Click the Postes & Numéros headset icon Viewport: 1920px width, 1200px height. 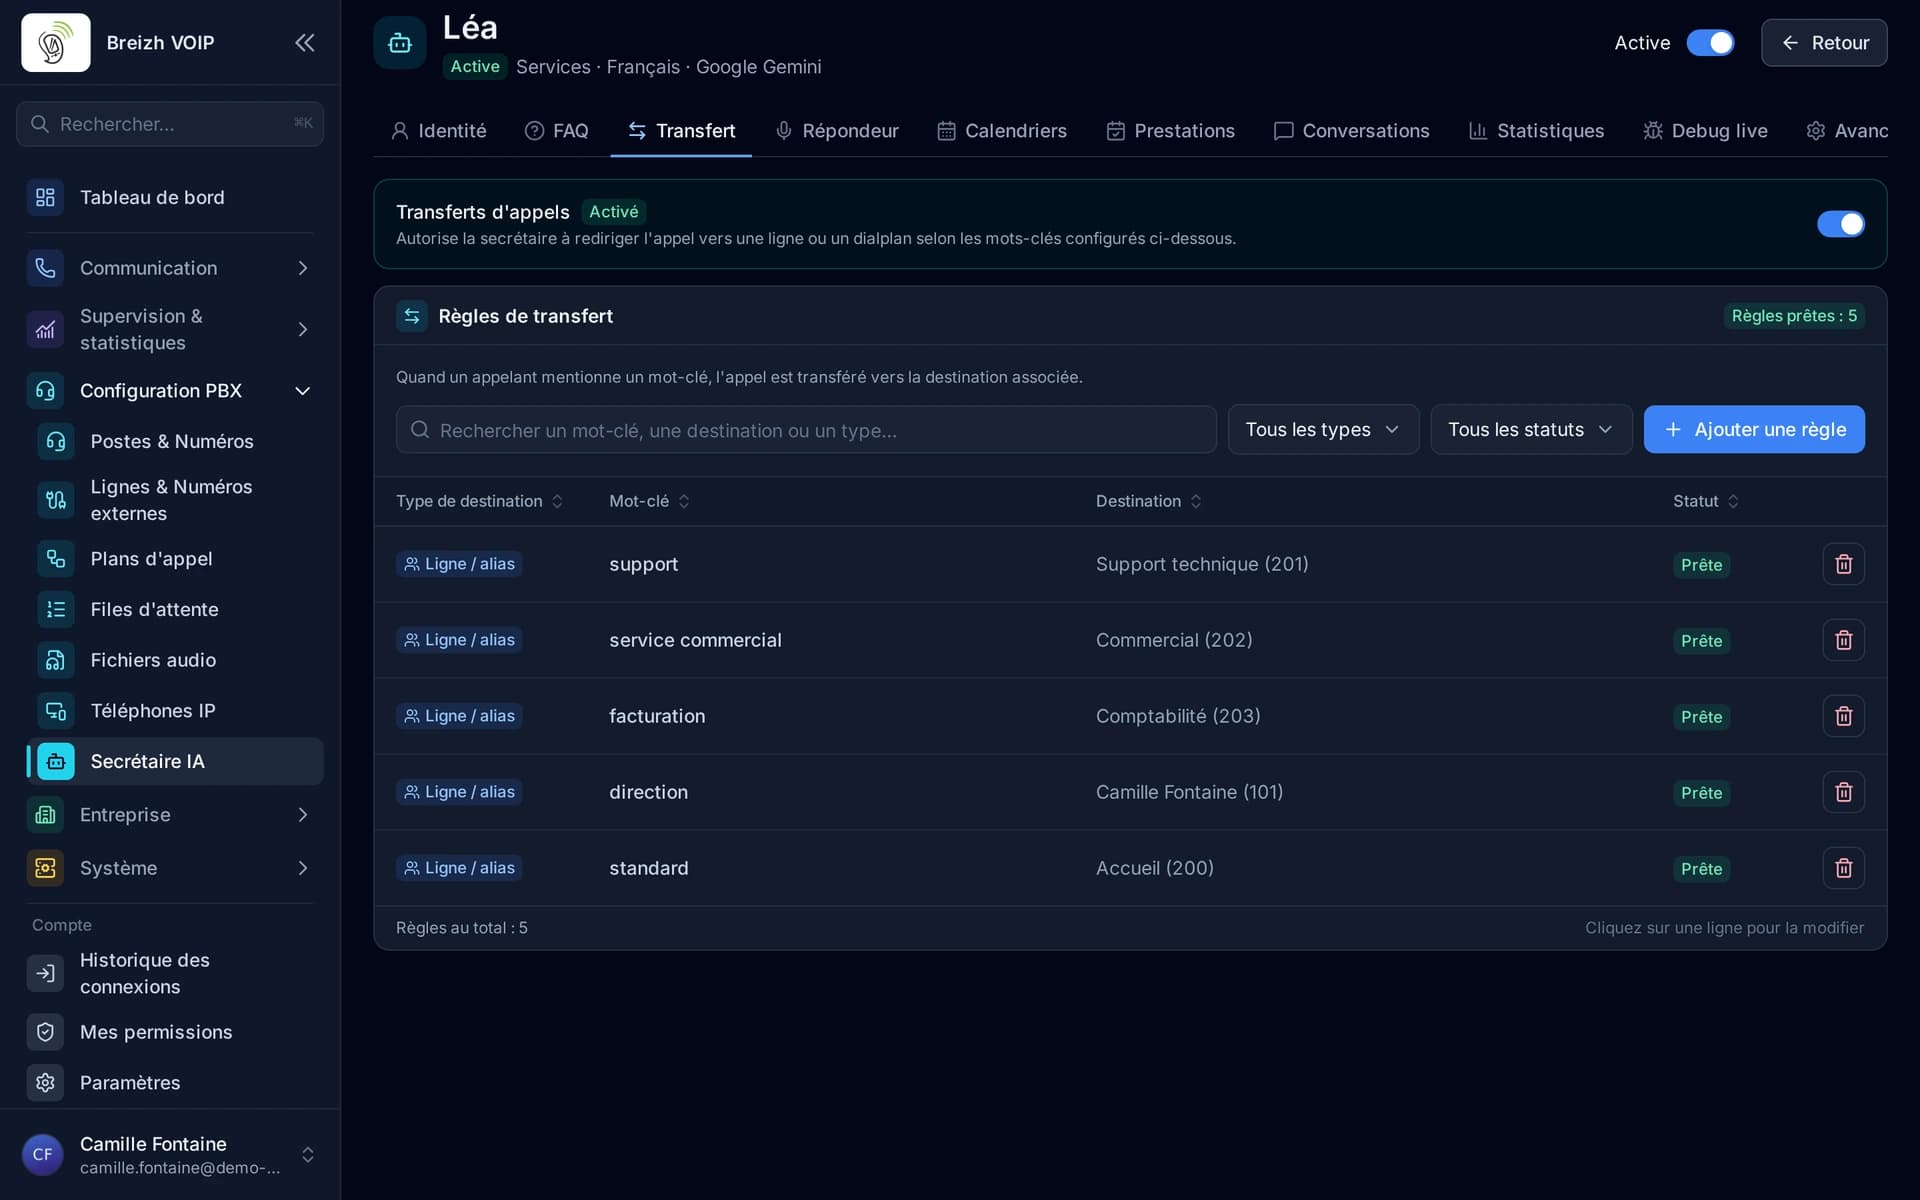click(x=56, y=441)
